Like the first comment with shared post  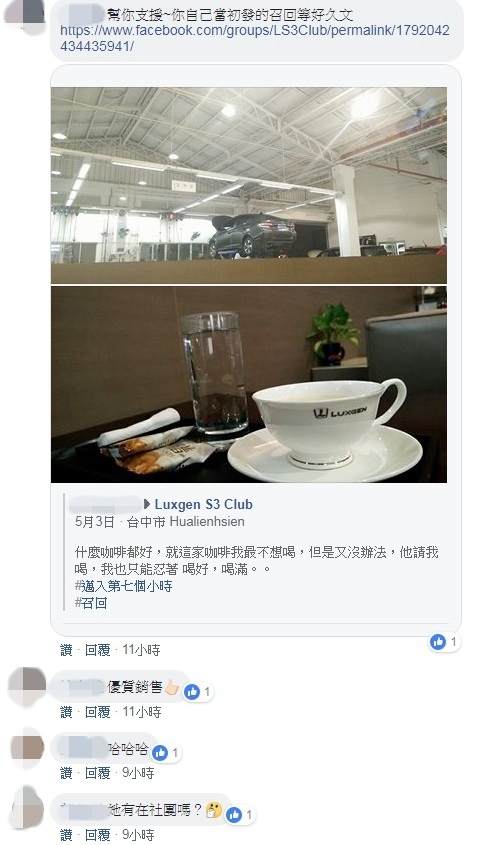(x=66, y=650)
